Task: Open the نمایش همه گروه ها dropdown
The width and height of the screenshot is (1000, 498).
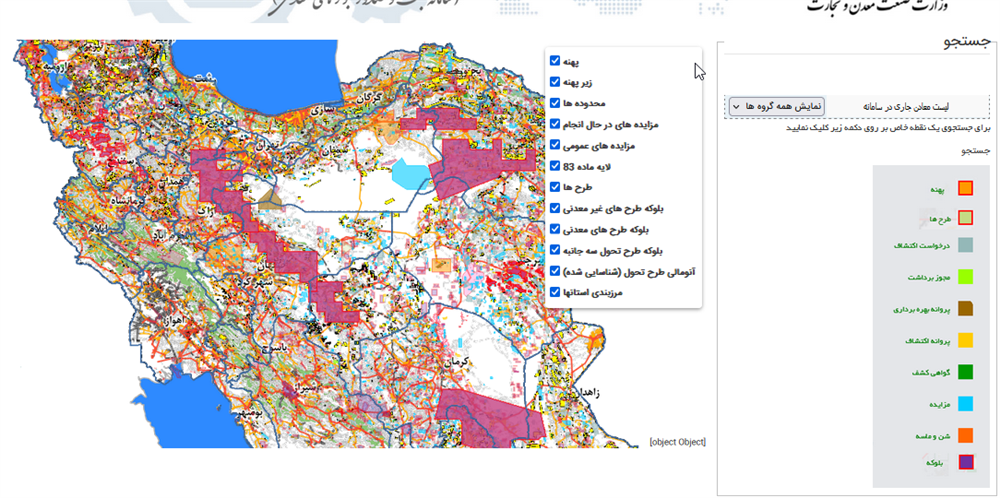Action: pos(777,106)
